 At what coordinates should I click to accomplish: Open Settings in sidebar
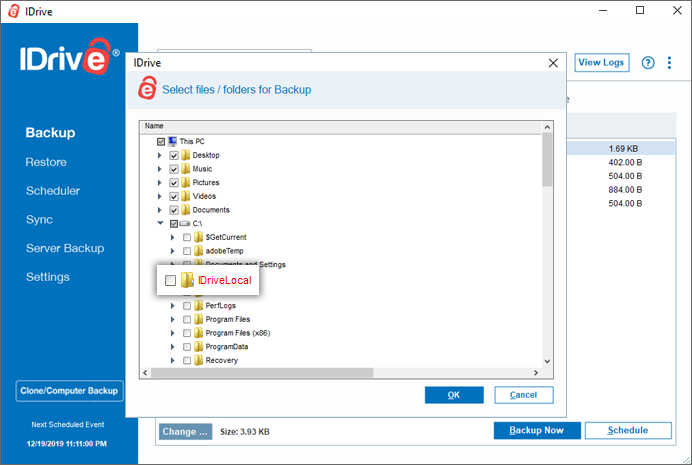48,277
